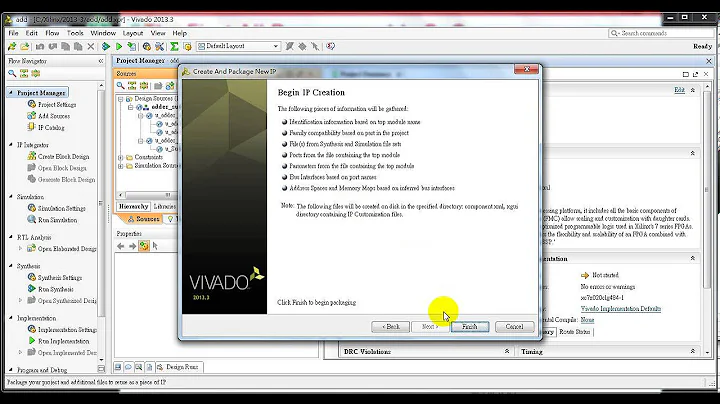Click Vivado Implementation Defaults link
This screenshot has height=404, width=720.
pyautogui.click(x=620, y=309)
